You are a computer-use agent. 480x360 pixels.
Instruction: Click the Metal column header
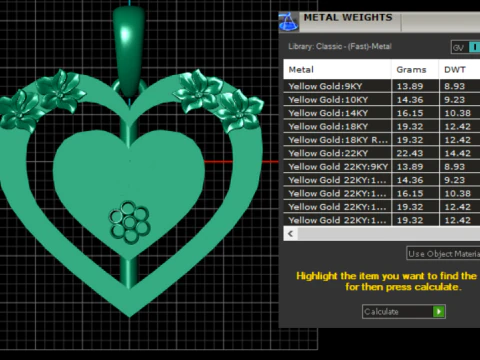pos(337,70)
